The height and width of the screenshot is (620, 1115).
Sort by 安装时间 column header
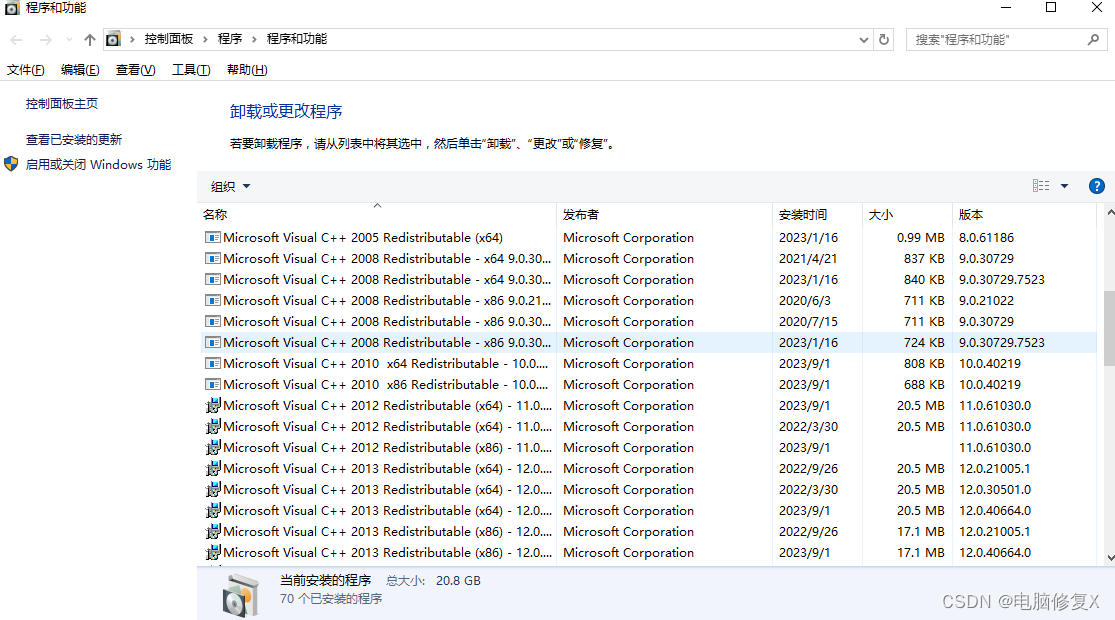[x=817, y=214]
